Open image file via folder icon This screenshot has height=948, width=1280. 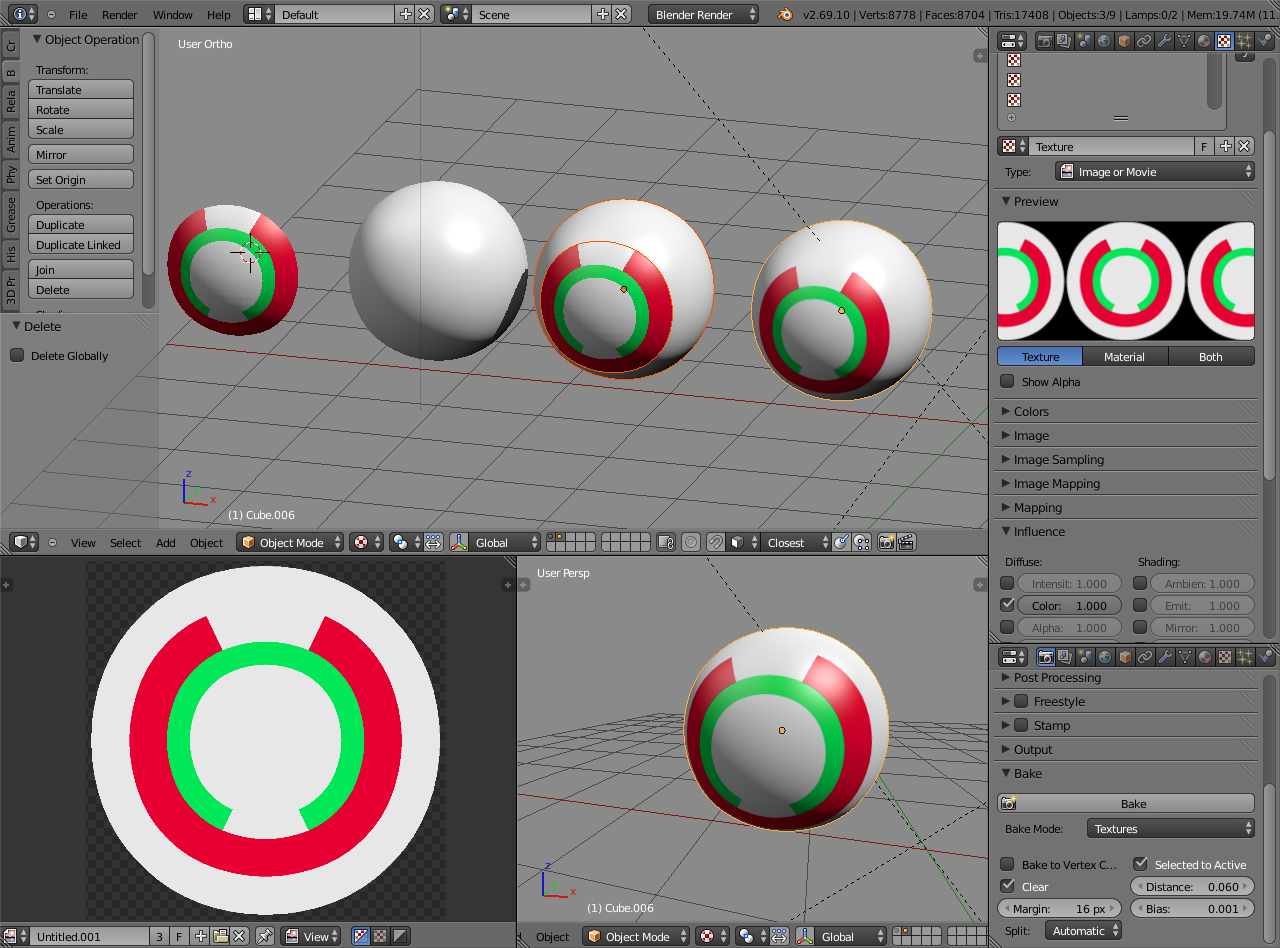coord(221,936)
